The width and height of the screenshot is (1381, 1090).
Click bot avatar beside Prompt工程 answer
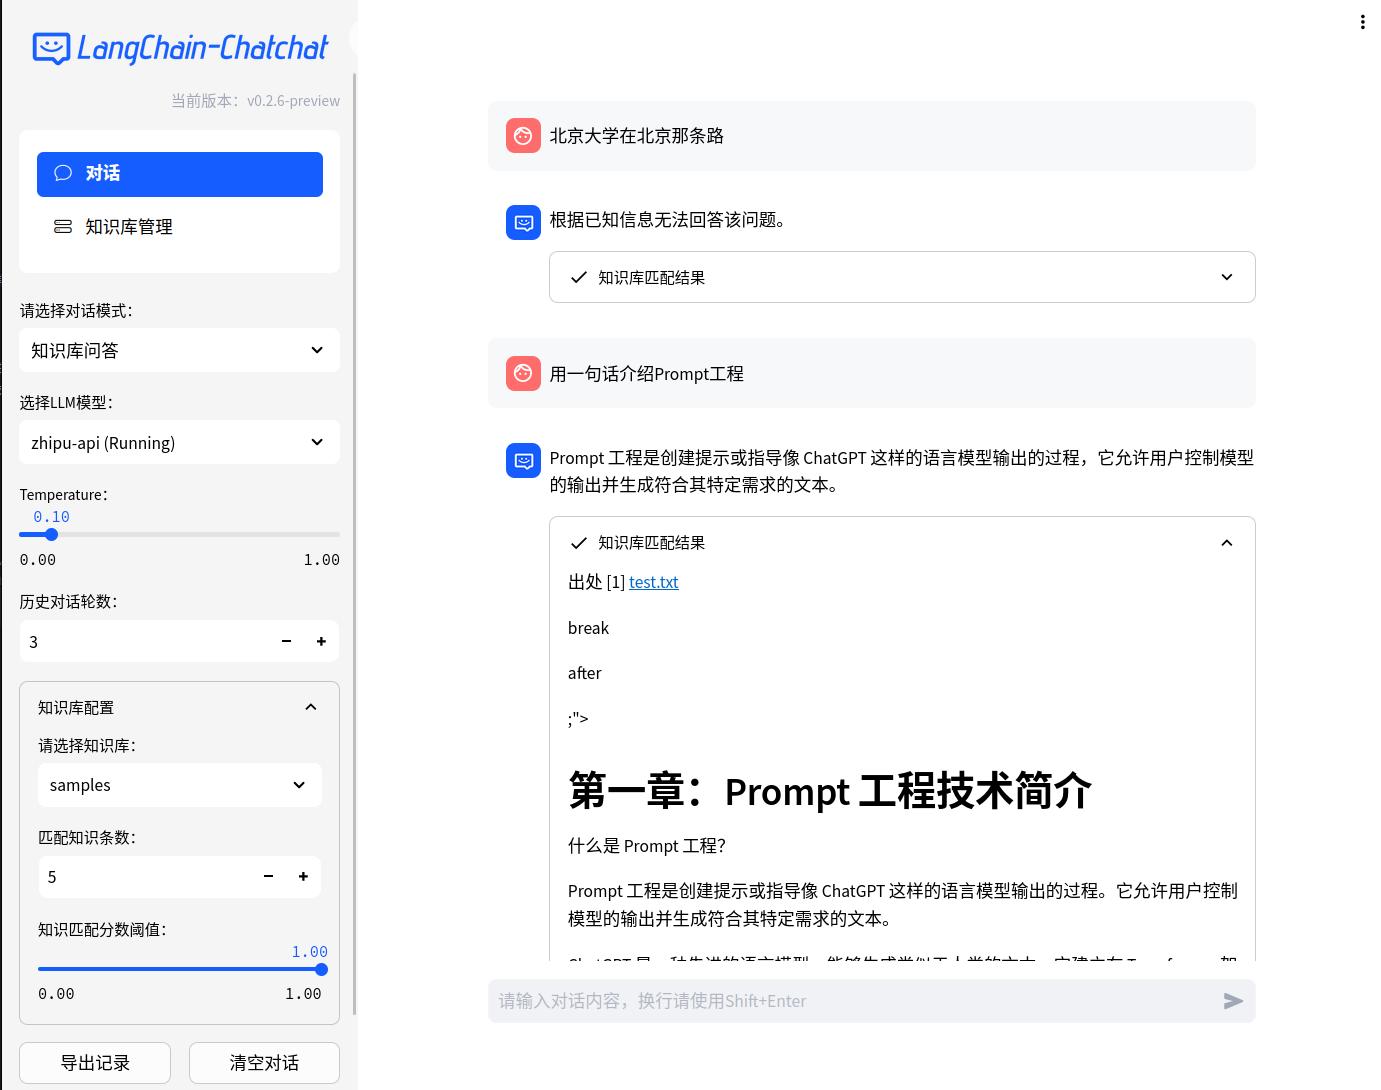point(523,460)
